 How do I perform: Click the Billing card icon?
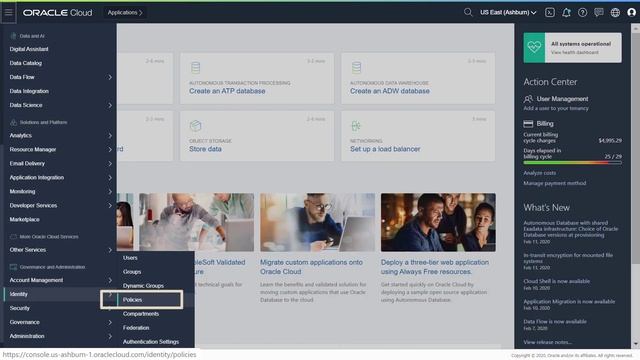coord(528,123)
